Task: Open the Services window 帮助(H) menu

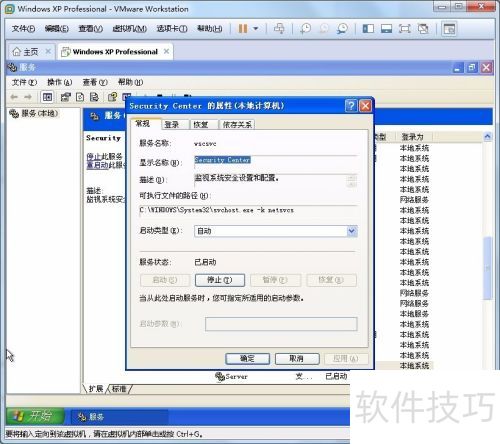Action: 130,82
